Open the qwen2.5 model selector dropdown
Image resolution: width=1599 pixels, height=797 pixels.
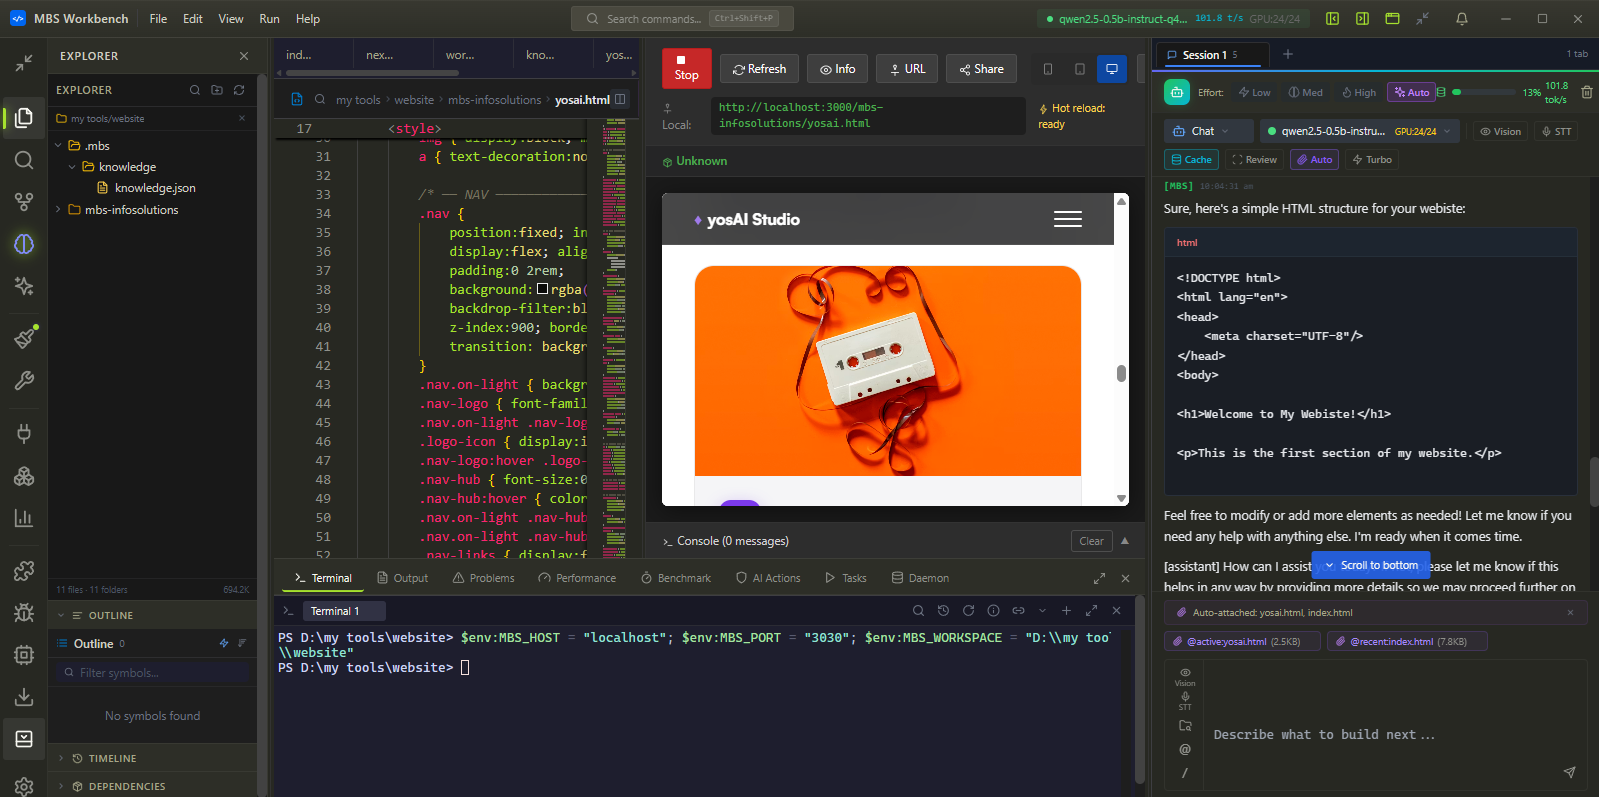coord(1359,131)
